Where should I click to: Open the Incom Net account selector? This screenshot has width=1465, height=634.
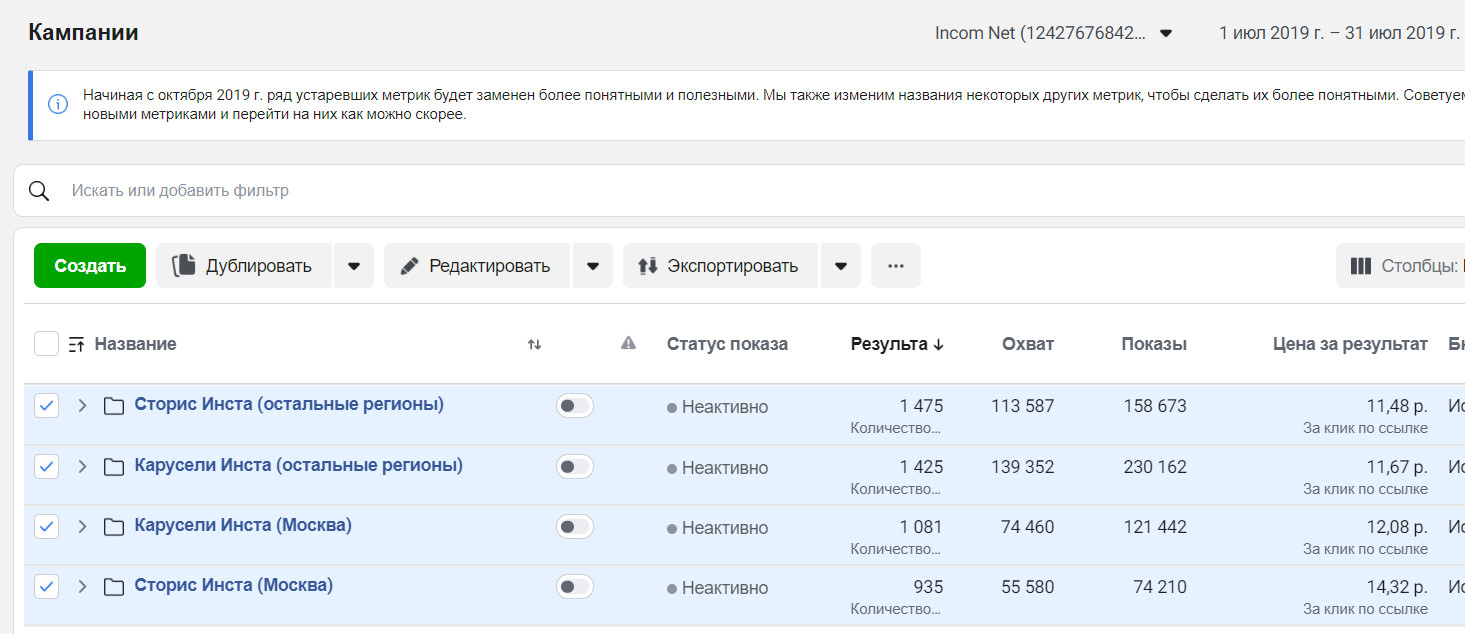click(x=1053, y=33)
